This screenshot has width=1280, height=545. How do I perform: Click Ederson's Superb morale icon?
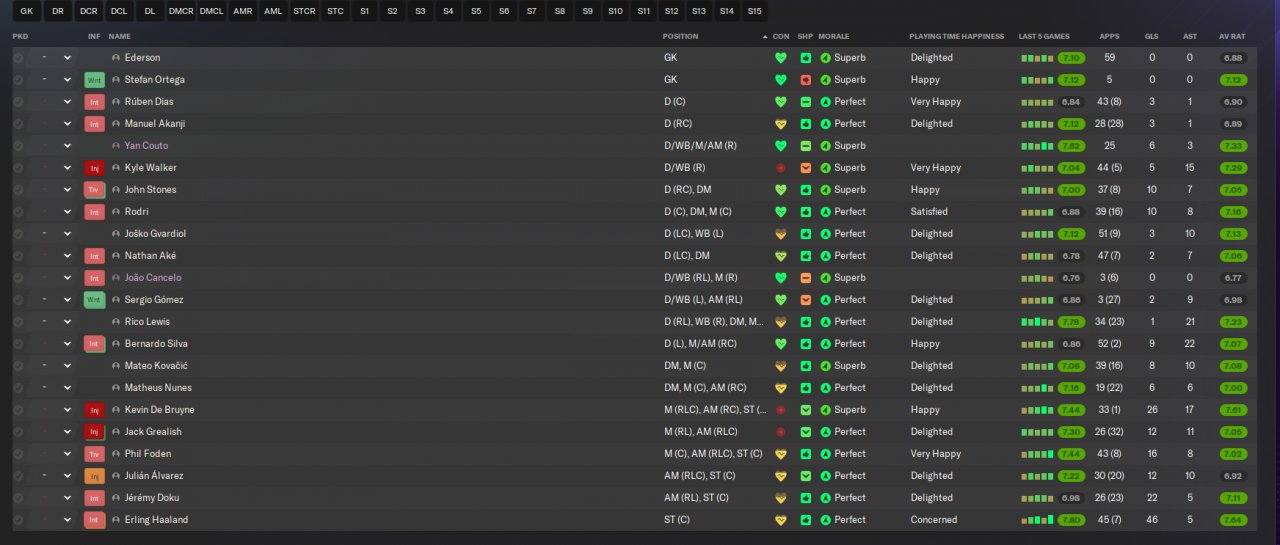point(826,58)
